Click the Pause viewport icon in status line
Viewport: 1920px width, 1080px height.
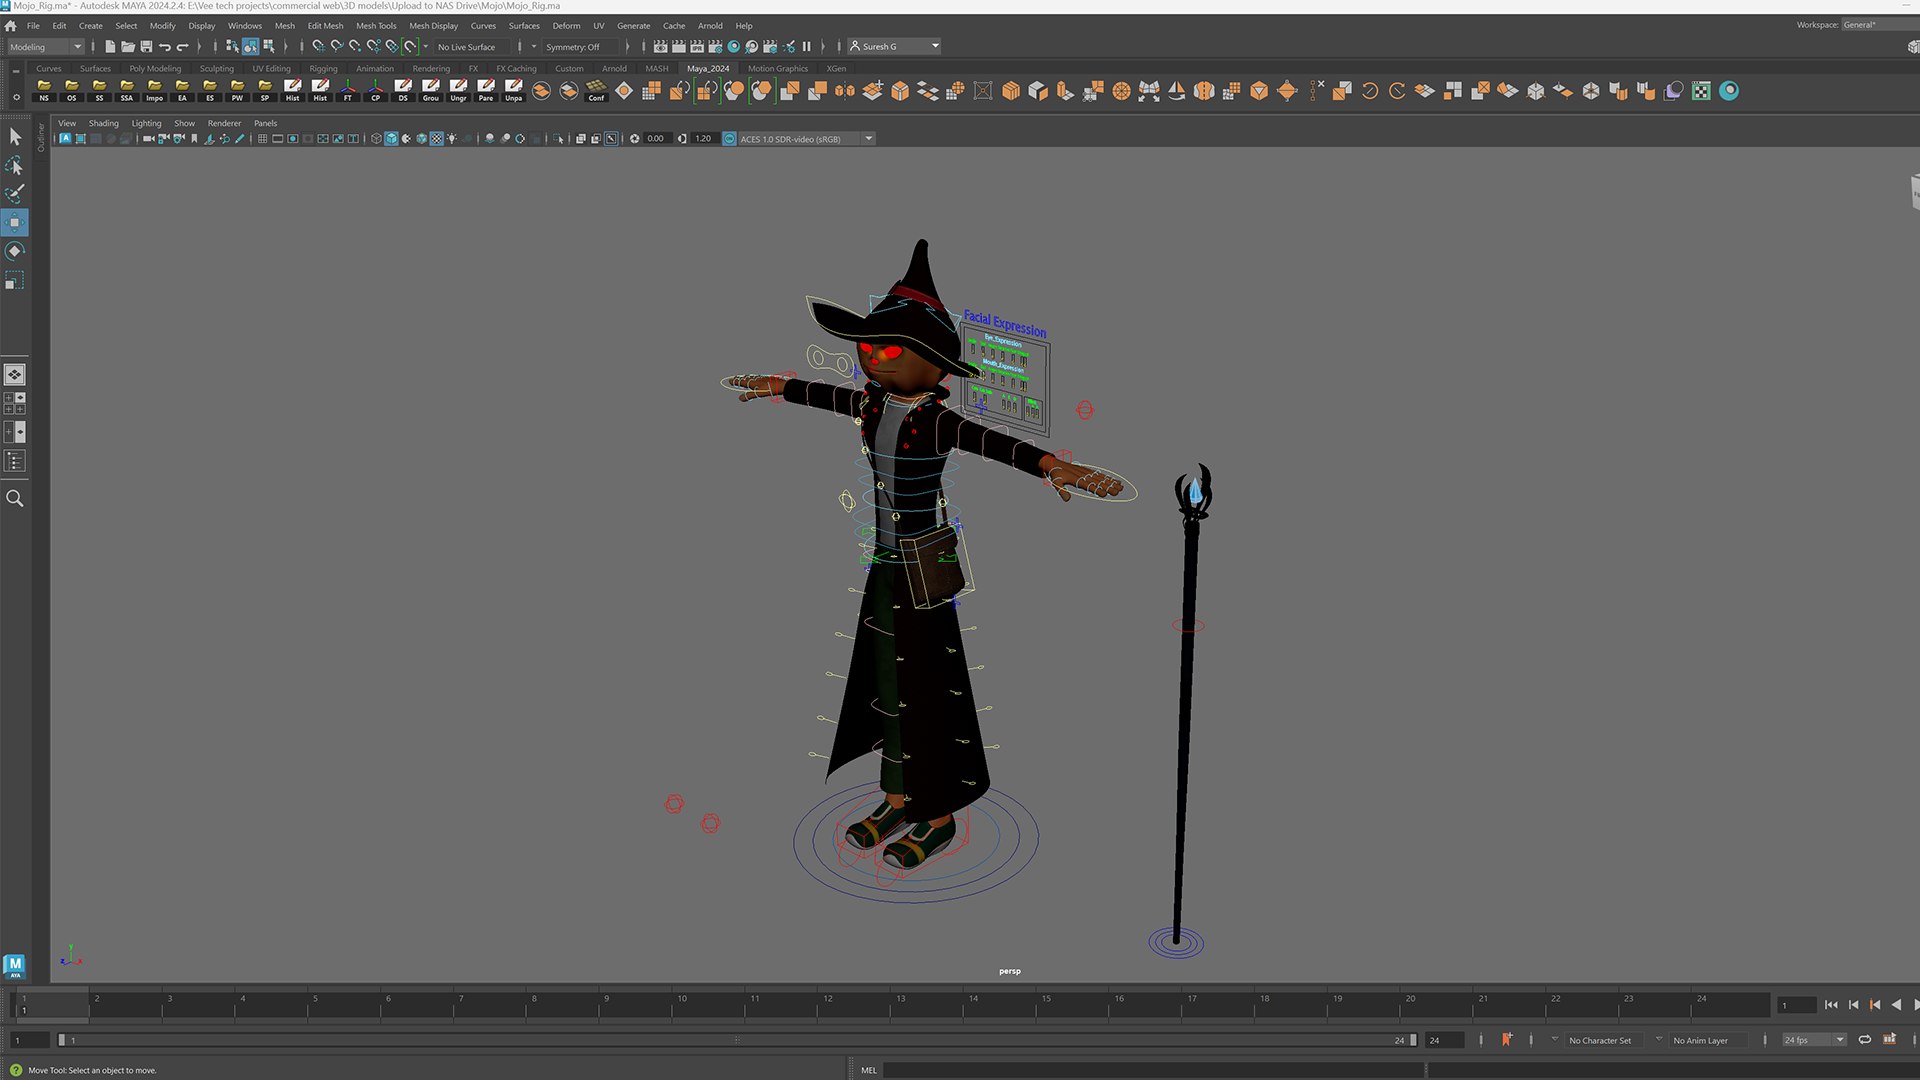click(806, 47)
